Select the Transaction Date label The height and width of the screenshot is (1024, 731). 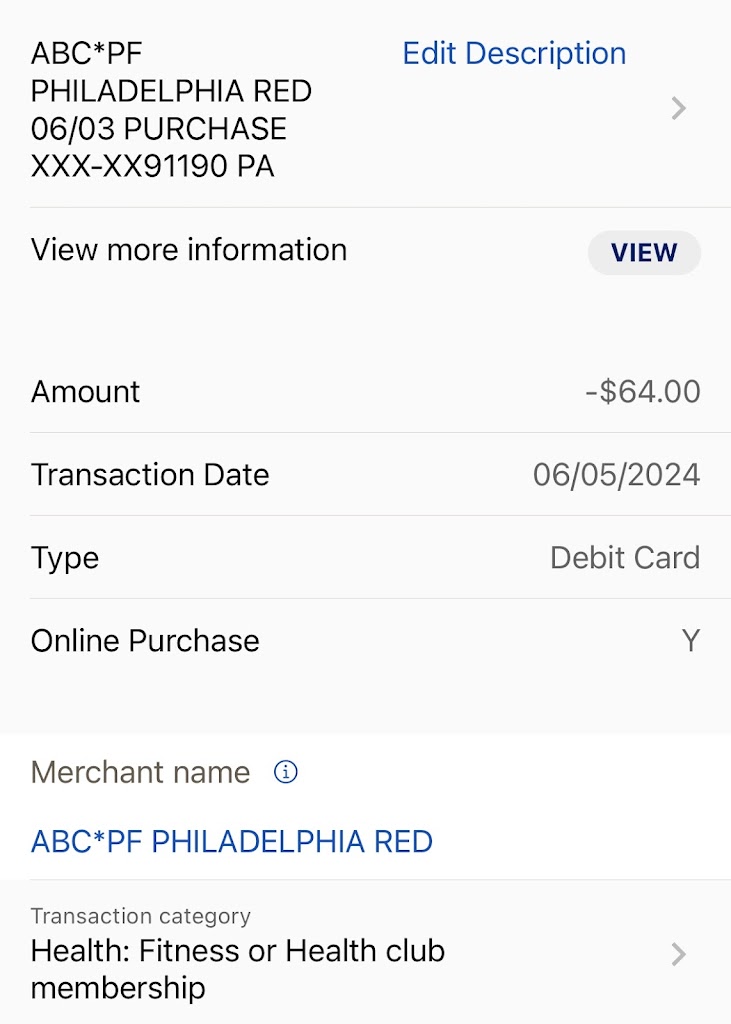point(150,474)
